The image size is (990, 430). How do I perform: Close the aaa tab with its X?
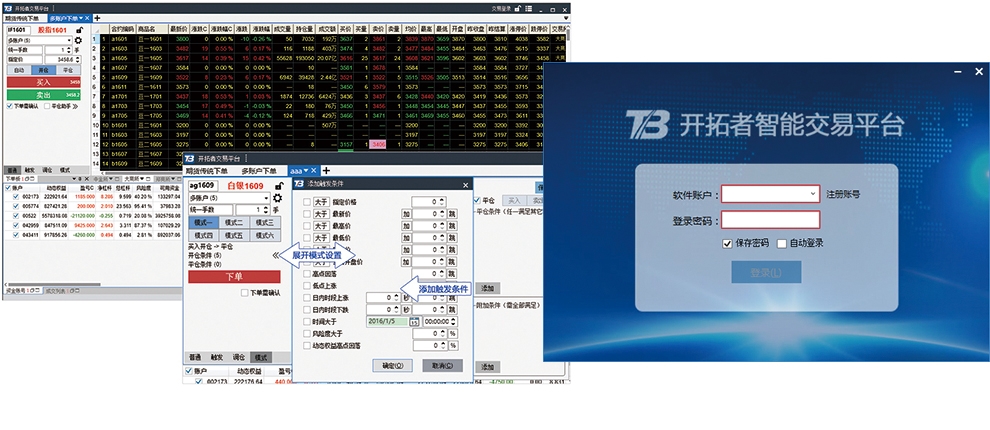[x=314, y=170]
